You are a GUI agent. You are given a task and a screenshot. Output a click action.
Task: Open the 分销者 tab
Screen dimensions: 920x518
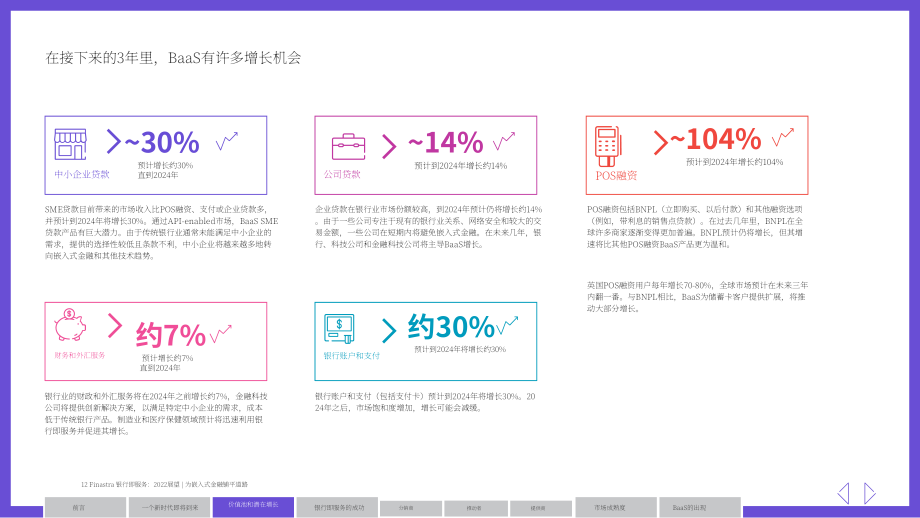[x=411, y=509]
